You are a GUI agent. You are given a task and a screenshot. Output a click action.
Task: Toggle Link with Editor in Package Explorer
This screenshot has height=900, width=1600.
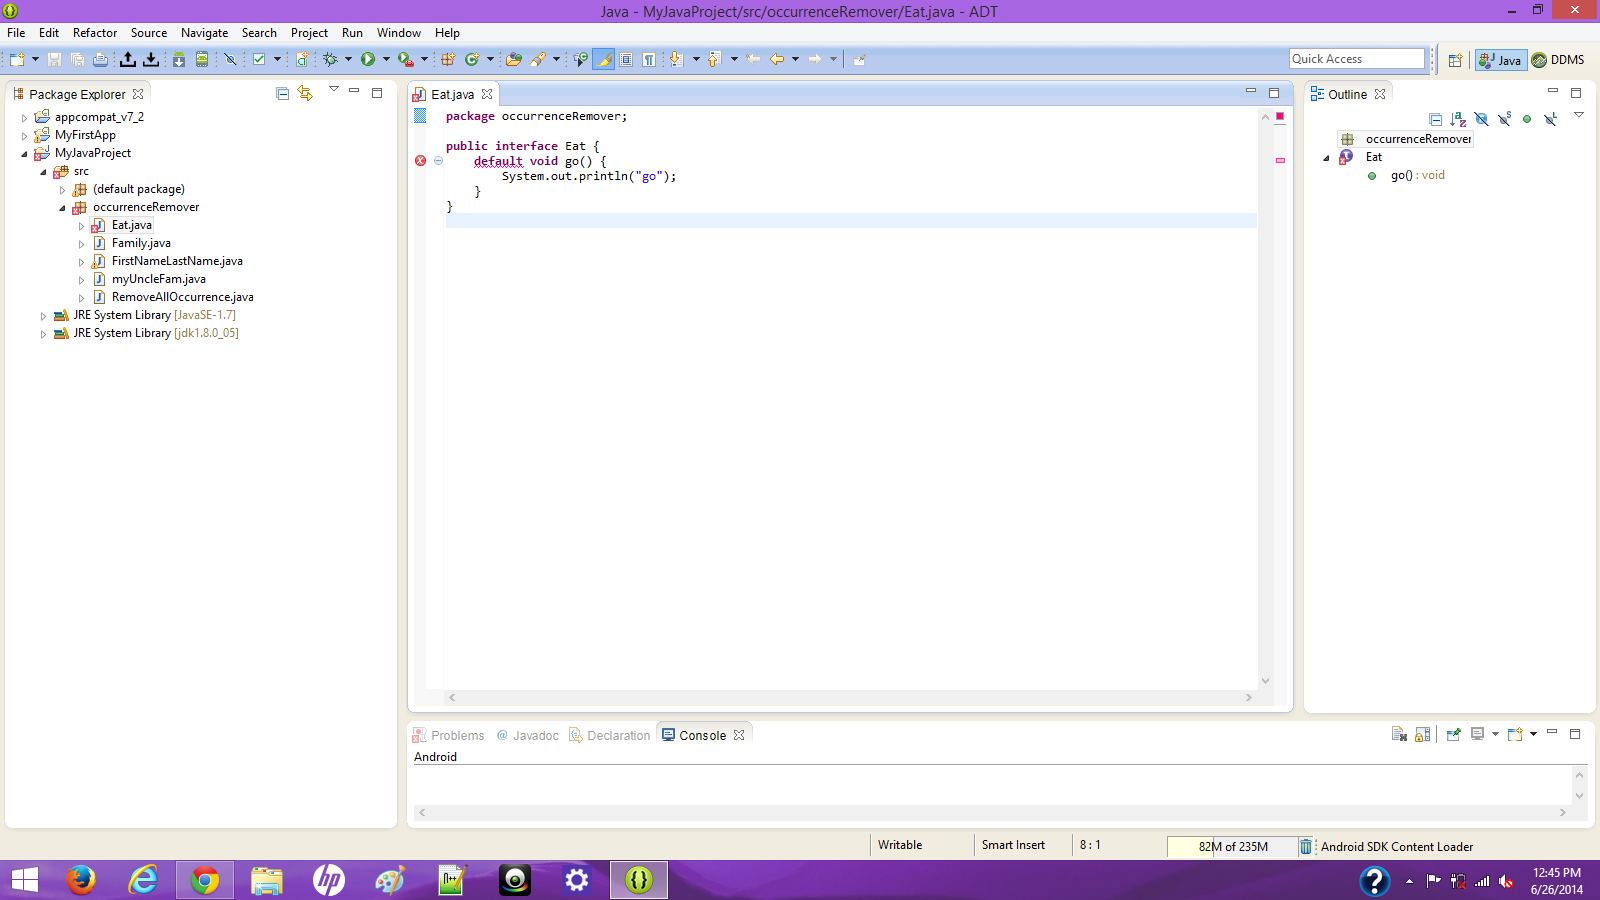click(x=305, y=93)
